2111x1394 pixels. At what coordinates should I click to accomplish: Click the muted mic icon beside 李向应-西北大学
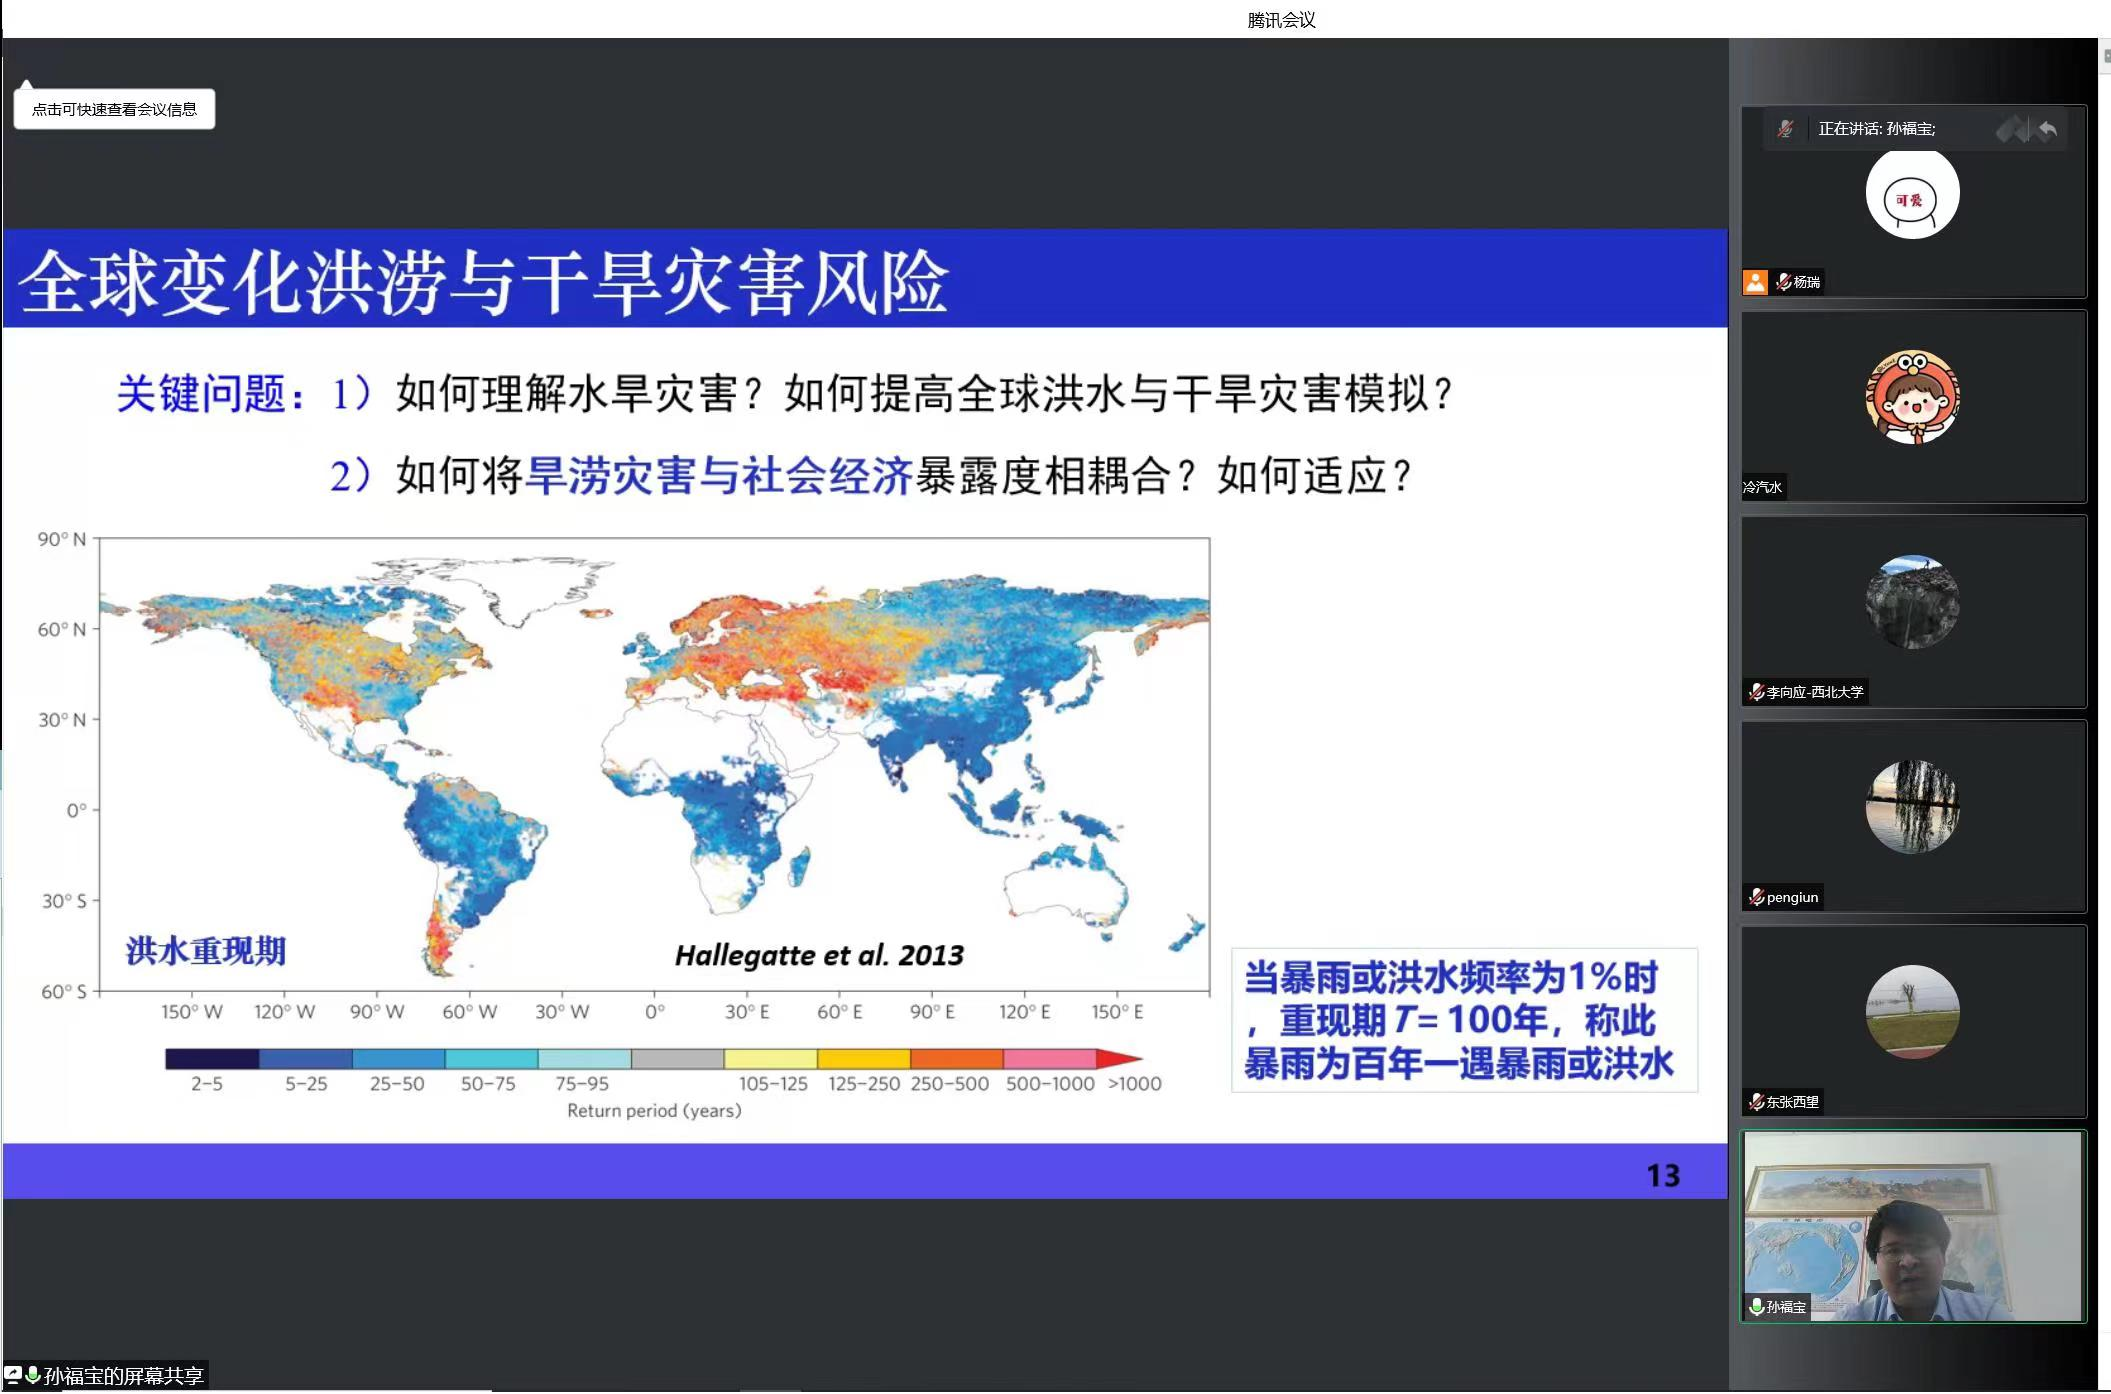point(1756,692)
